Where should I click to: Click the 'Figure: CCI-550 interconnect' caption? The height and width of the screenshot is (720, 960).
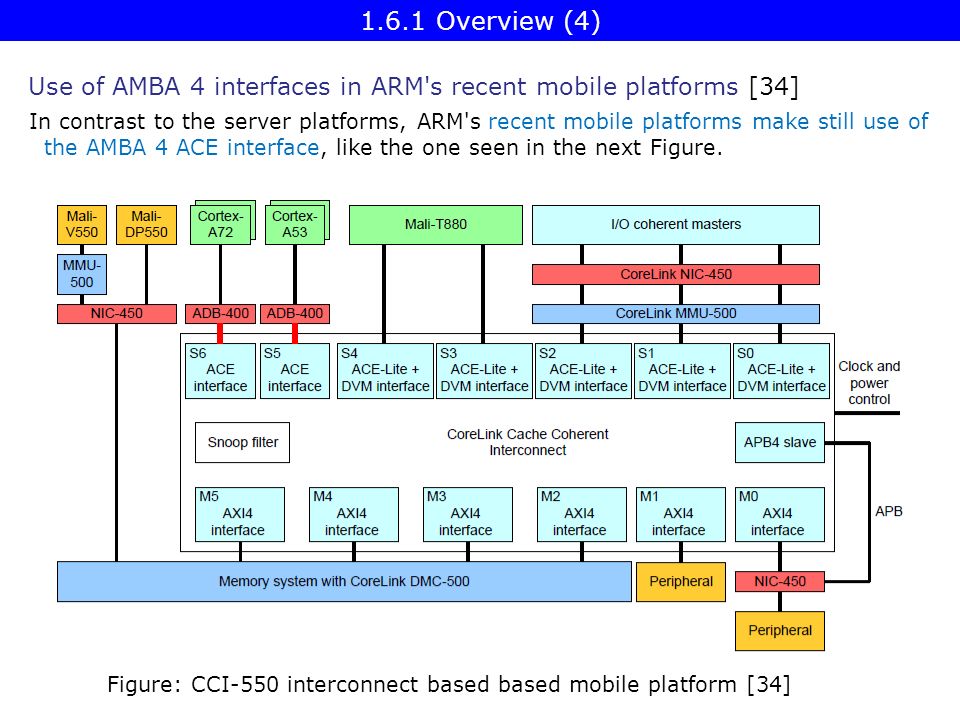[x=449, y=684]
